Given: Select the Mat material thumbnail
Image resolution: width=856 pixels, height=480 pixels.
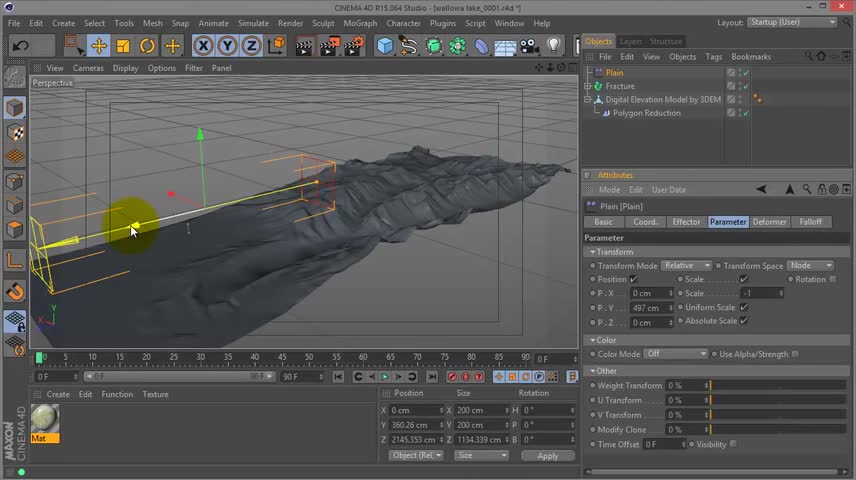Looking at the screenshot, I should (x=44, y=418).
